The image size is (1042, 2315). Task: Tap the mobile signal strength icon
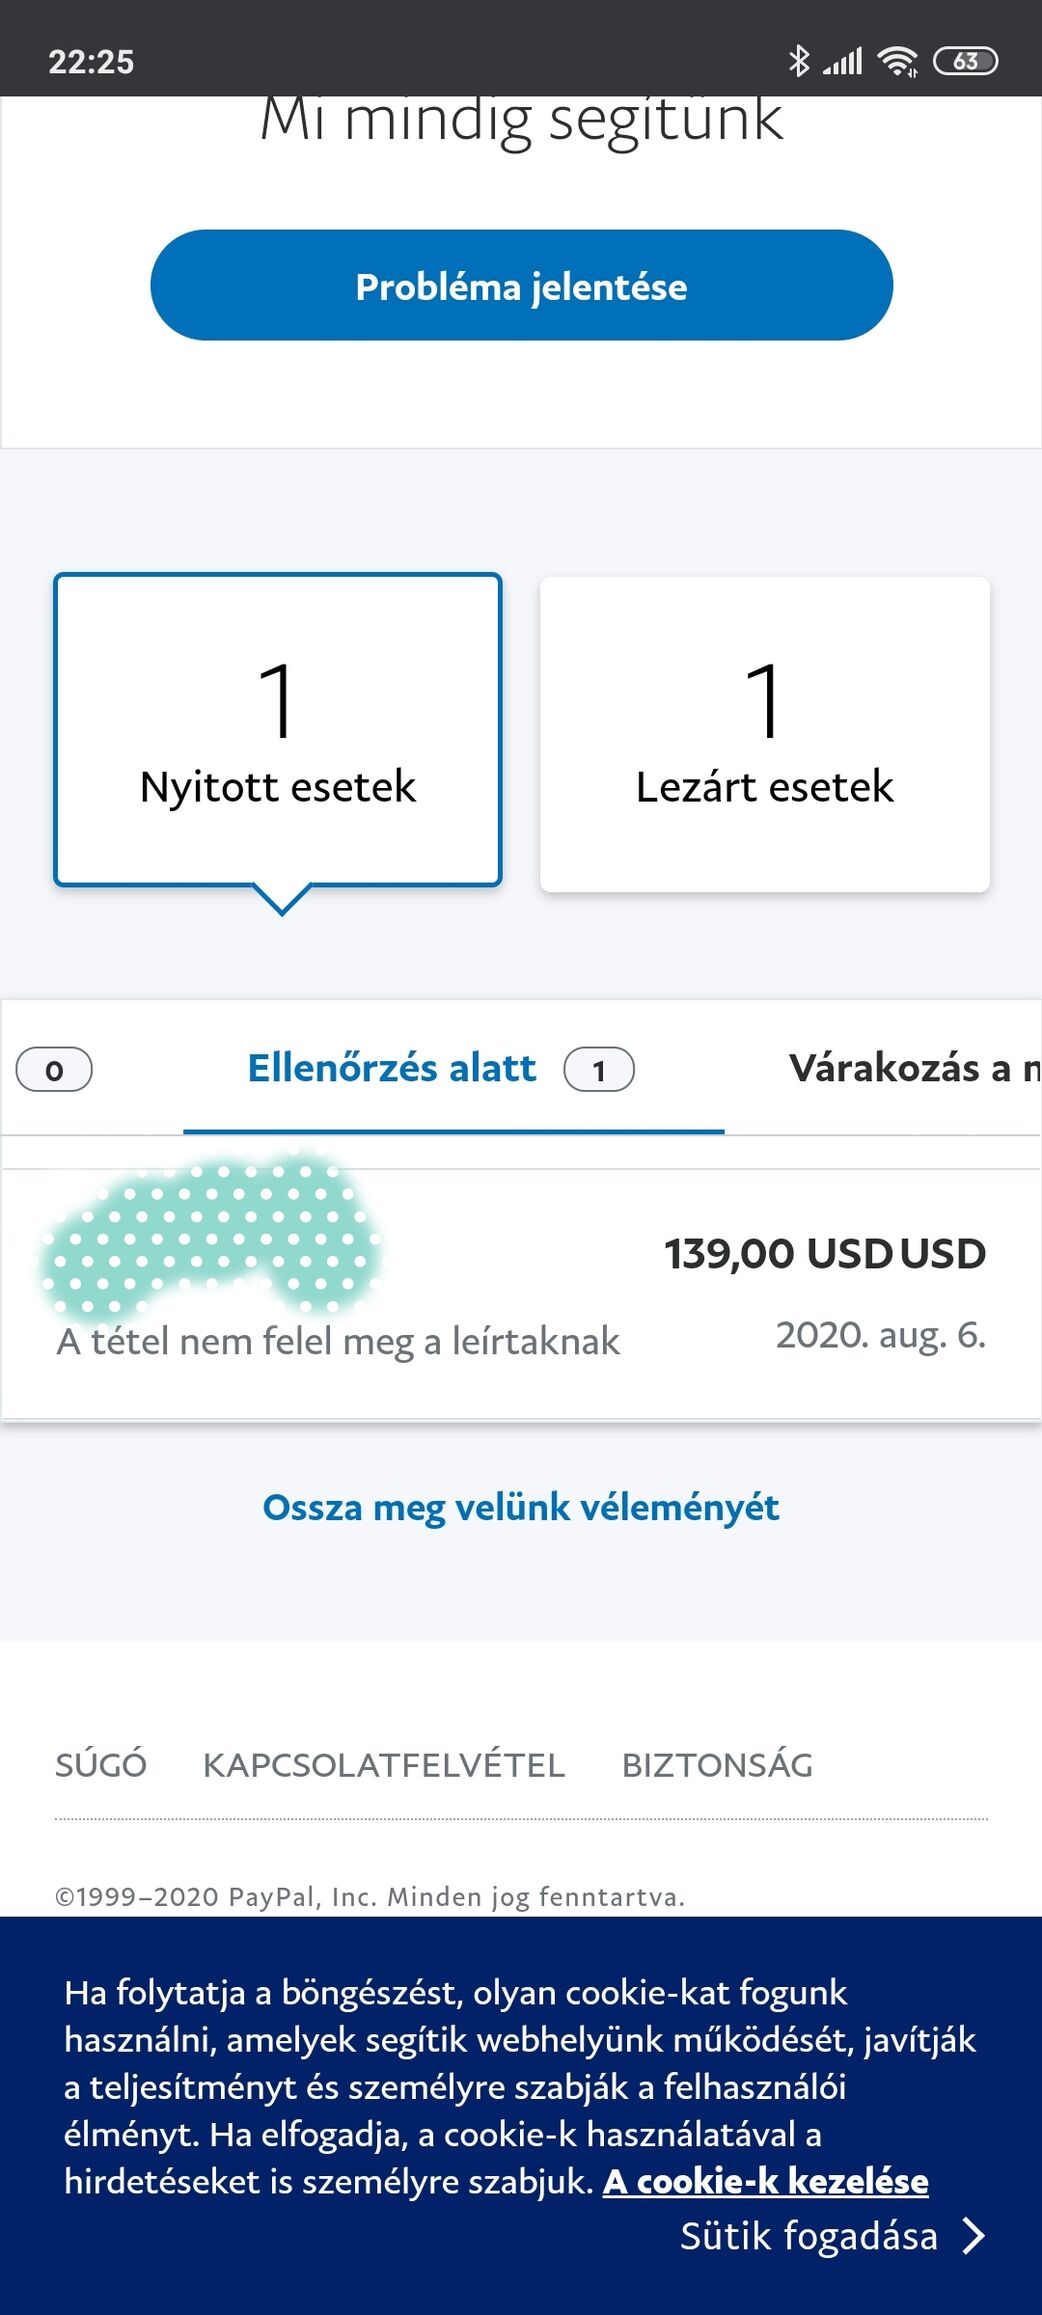point(842,62)
